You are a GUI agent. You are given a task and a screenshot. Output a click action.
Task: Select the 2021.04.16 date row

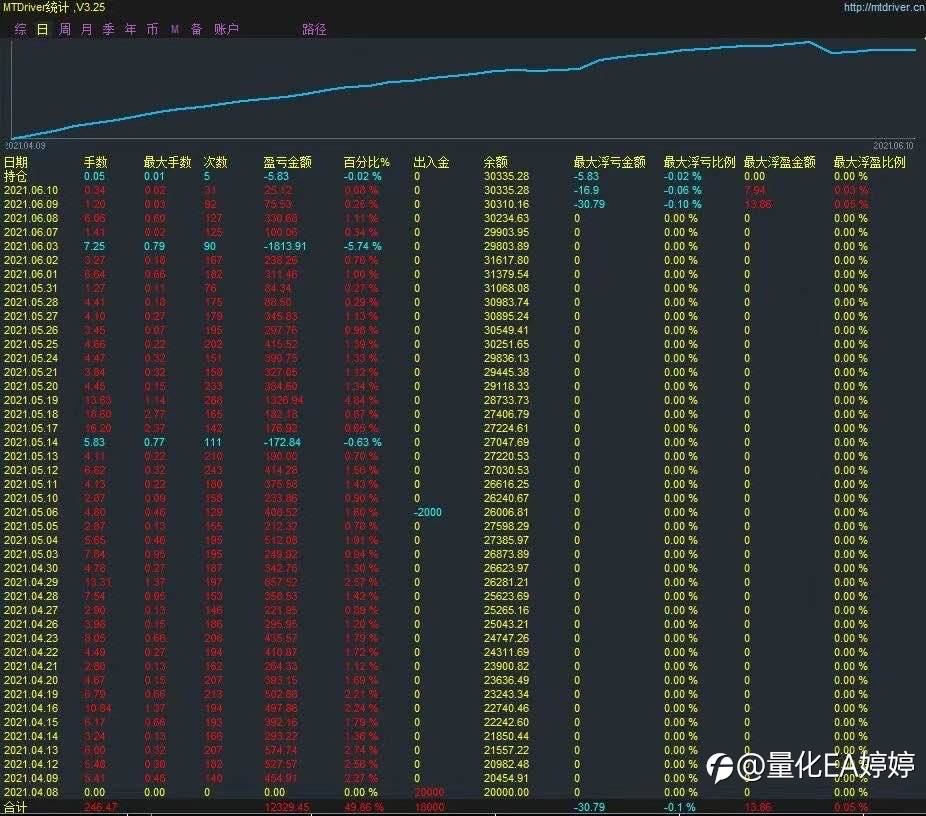click(31, 709)
